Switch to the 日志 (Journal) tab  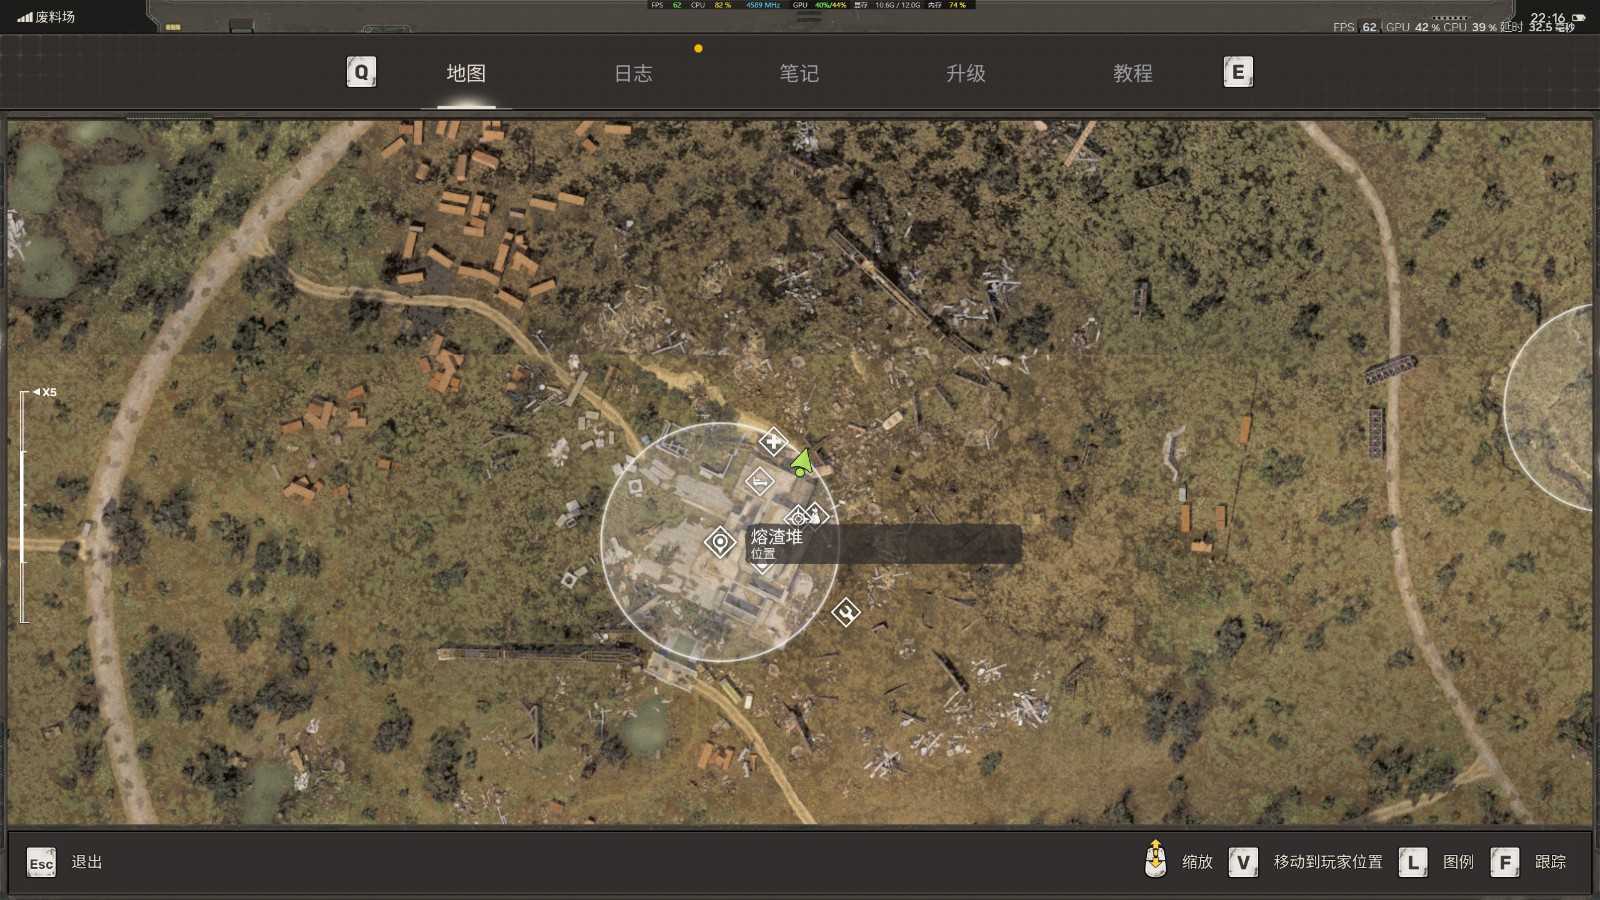[633, 73]
